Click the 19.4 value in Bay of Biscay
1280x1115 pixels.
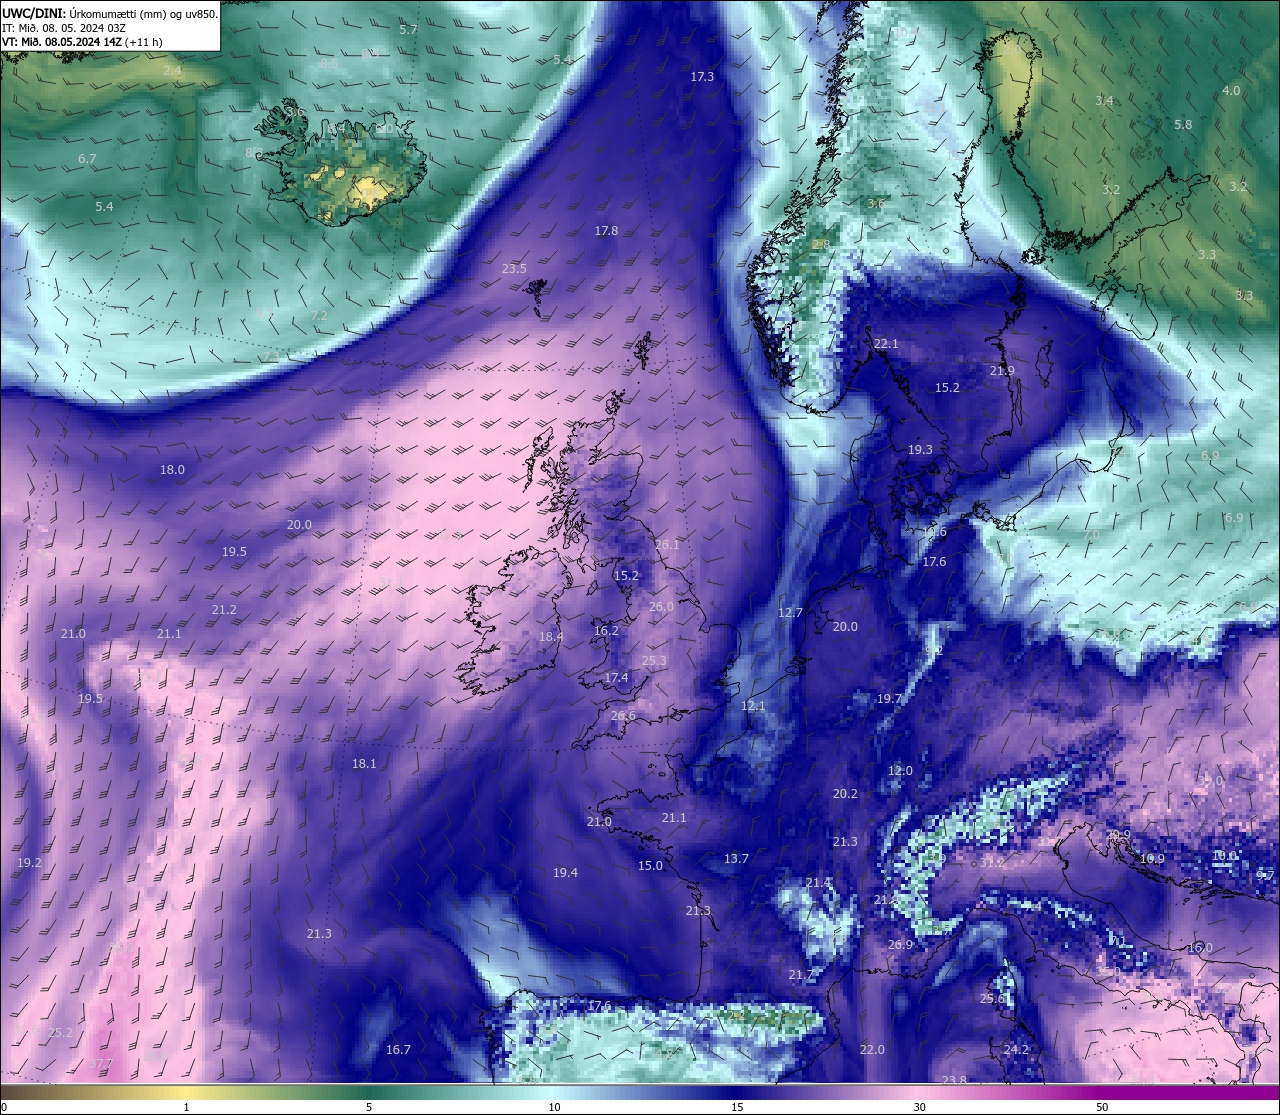coord(565,873)
